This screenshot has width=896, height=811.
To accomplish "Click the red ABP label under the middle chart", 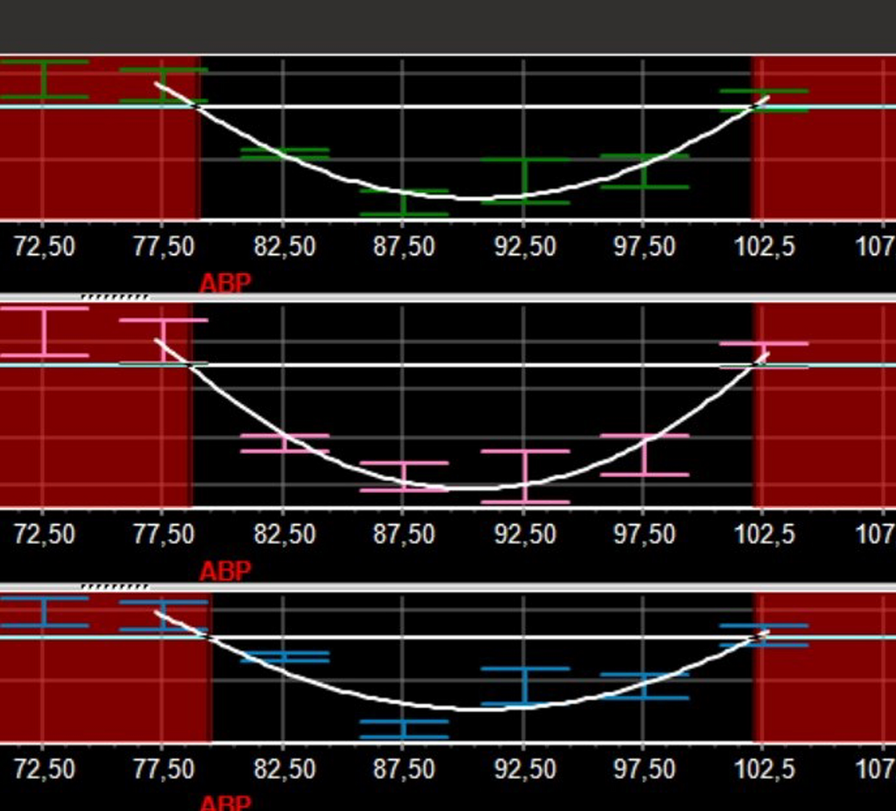I will click(x=225, y=571).
